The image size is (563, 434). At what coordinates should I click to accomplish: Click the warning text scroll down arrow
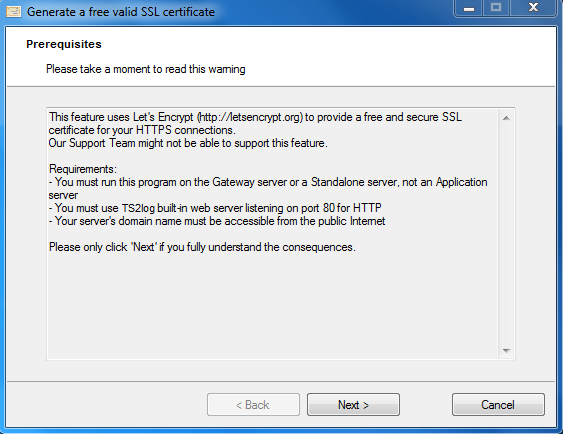[506, 350]
